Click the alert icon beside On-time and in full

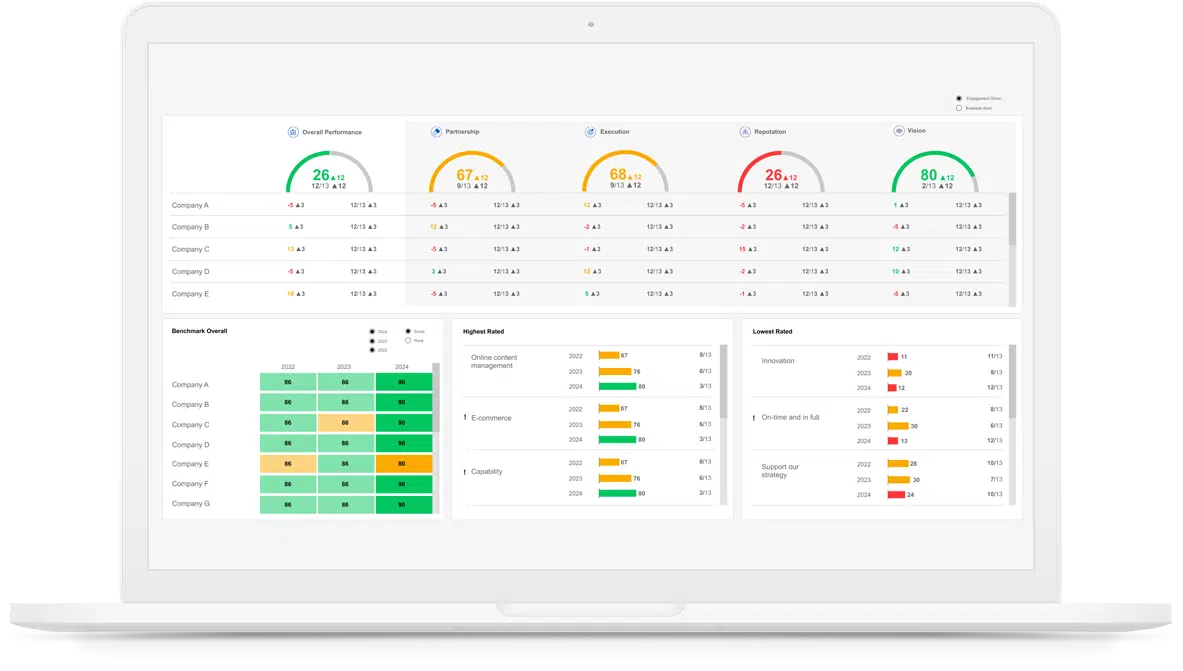(753, 418)
